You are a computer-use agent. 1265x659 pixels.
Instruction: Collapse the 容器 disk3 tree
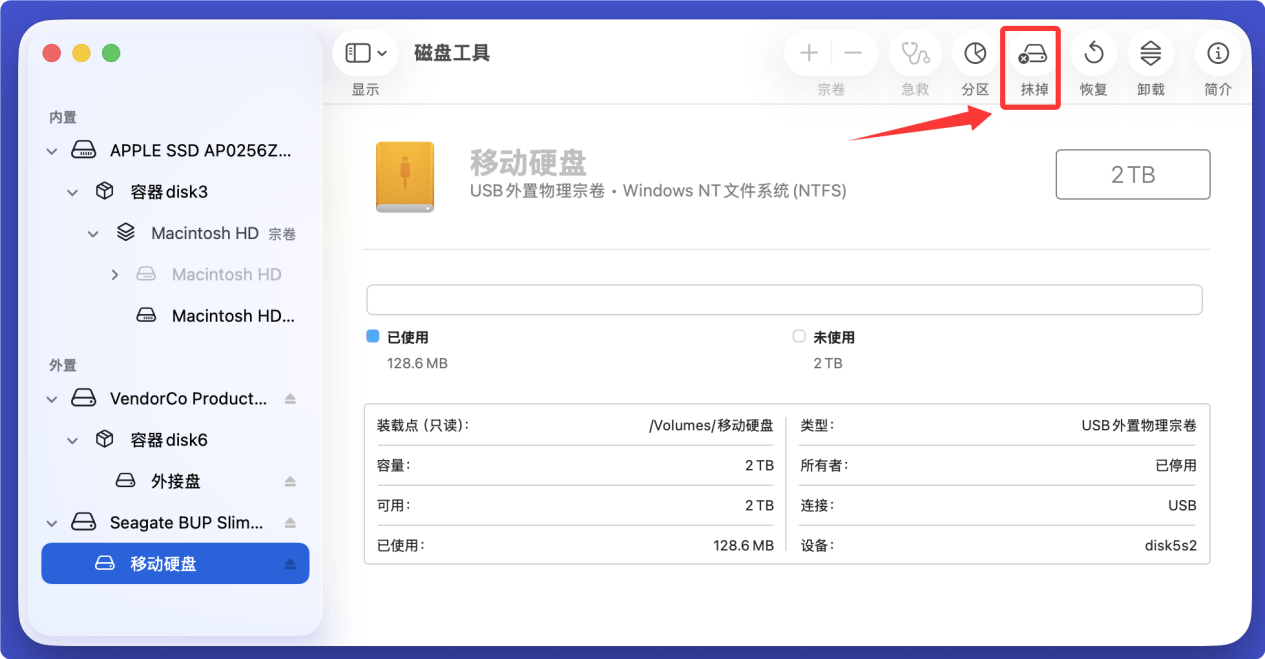(71, 191)
